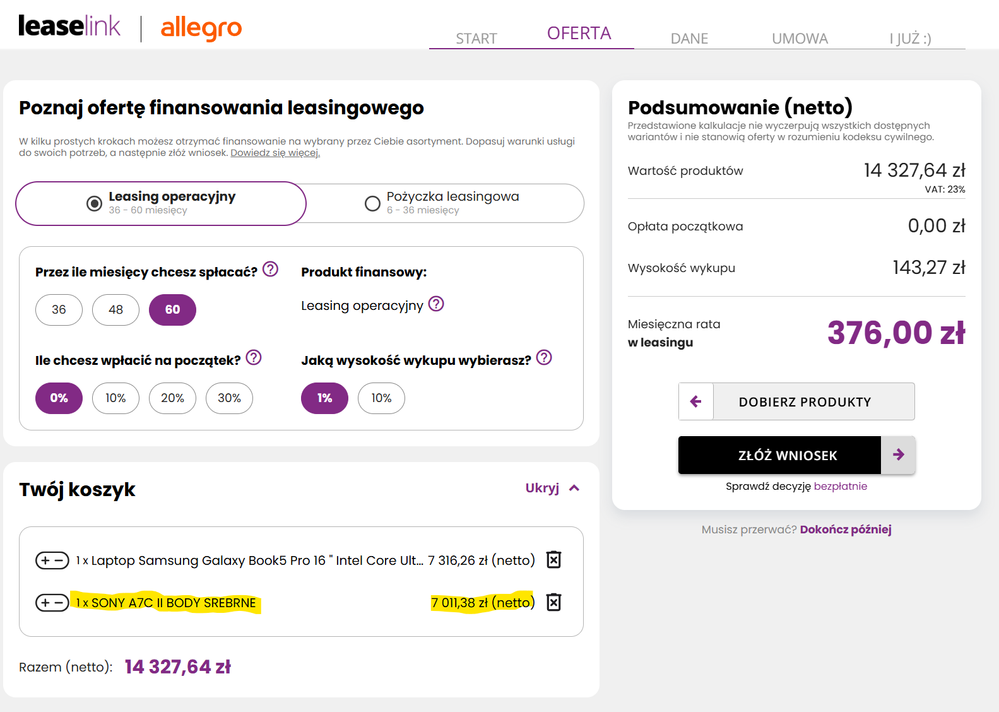Image resolution: width=999 pixels, height=712 pixels.
Task: Pick 20% initial payment option
Action: [x=173, y=398]
